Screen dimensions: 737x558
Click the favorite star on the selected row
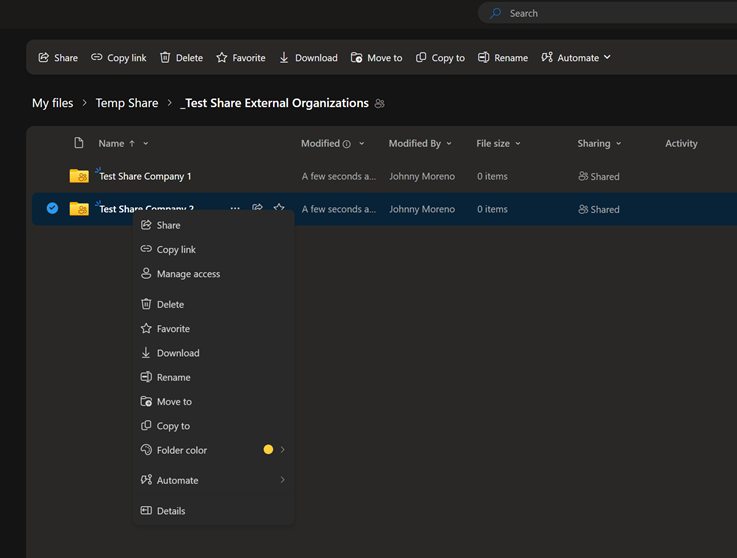click(x=279, y=207)
